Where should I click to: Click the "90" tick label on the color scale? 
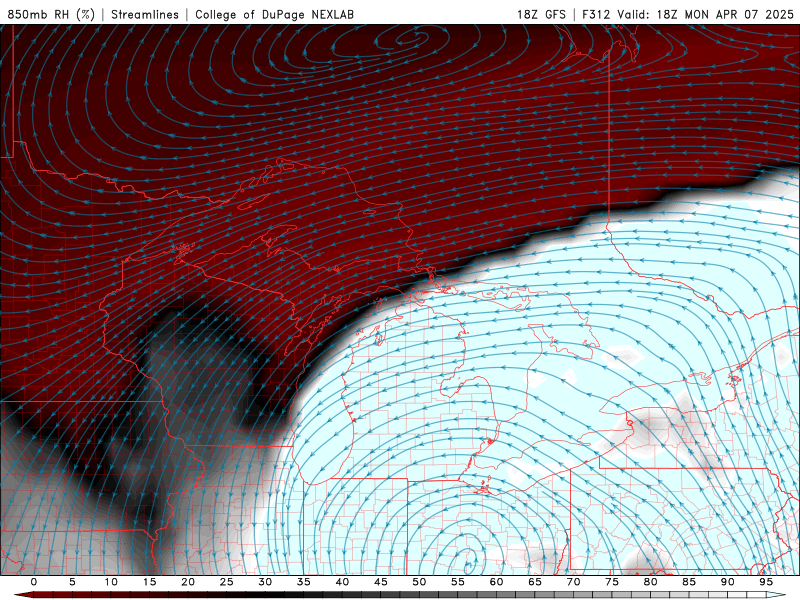[728, 582]
